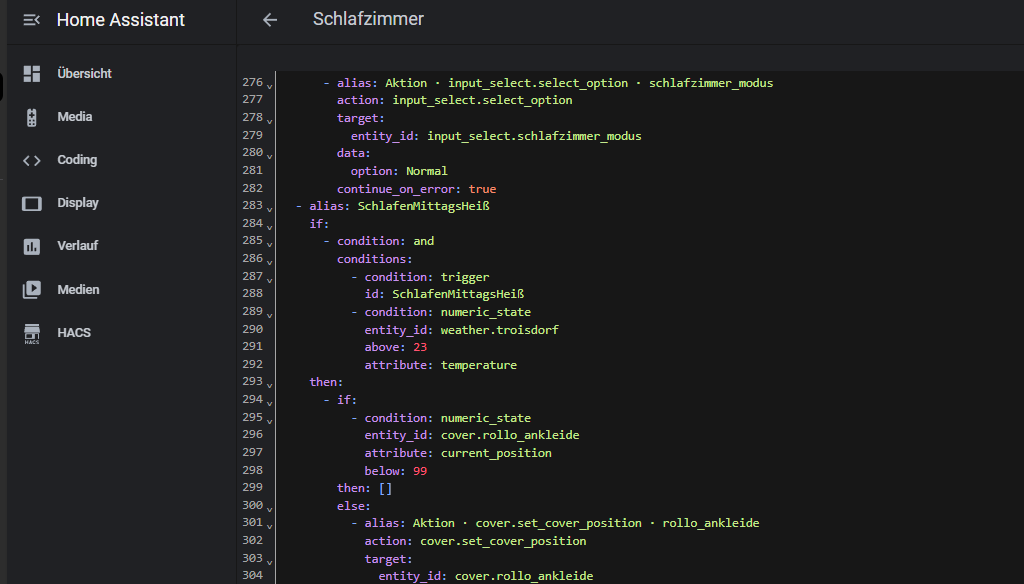Viewport: 1024px width, 584px height.
Task: Click the Schlafzimmer page title
Action: tap(368, 19)
